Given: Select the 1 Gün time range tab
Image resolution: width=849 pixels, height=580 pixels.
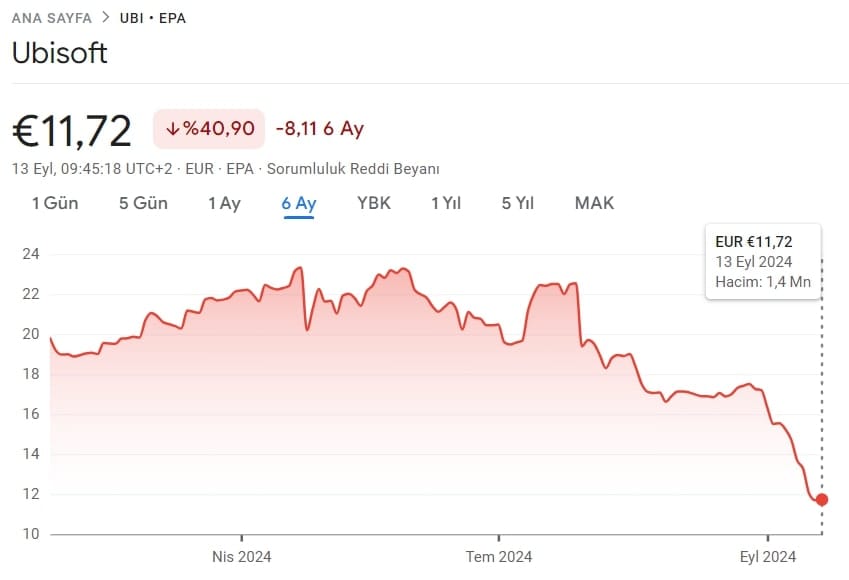Looking at the screenshot, I should 55,203.
